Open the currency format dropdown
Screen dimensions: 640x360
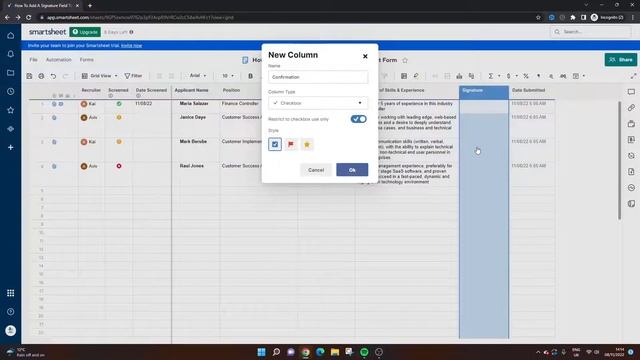pos(512,76)
